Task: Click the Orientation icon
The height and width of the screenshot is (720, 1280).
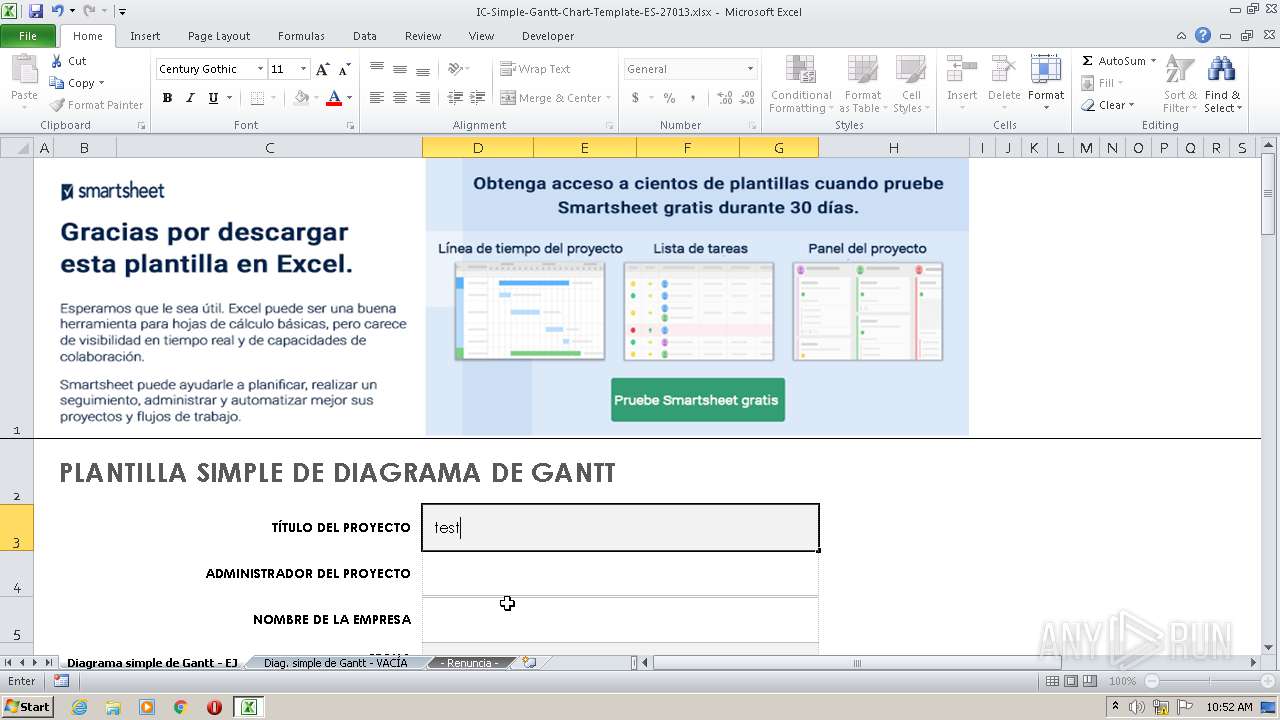Action: click(x=456, y=69)
